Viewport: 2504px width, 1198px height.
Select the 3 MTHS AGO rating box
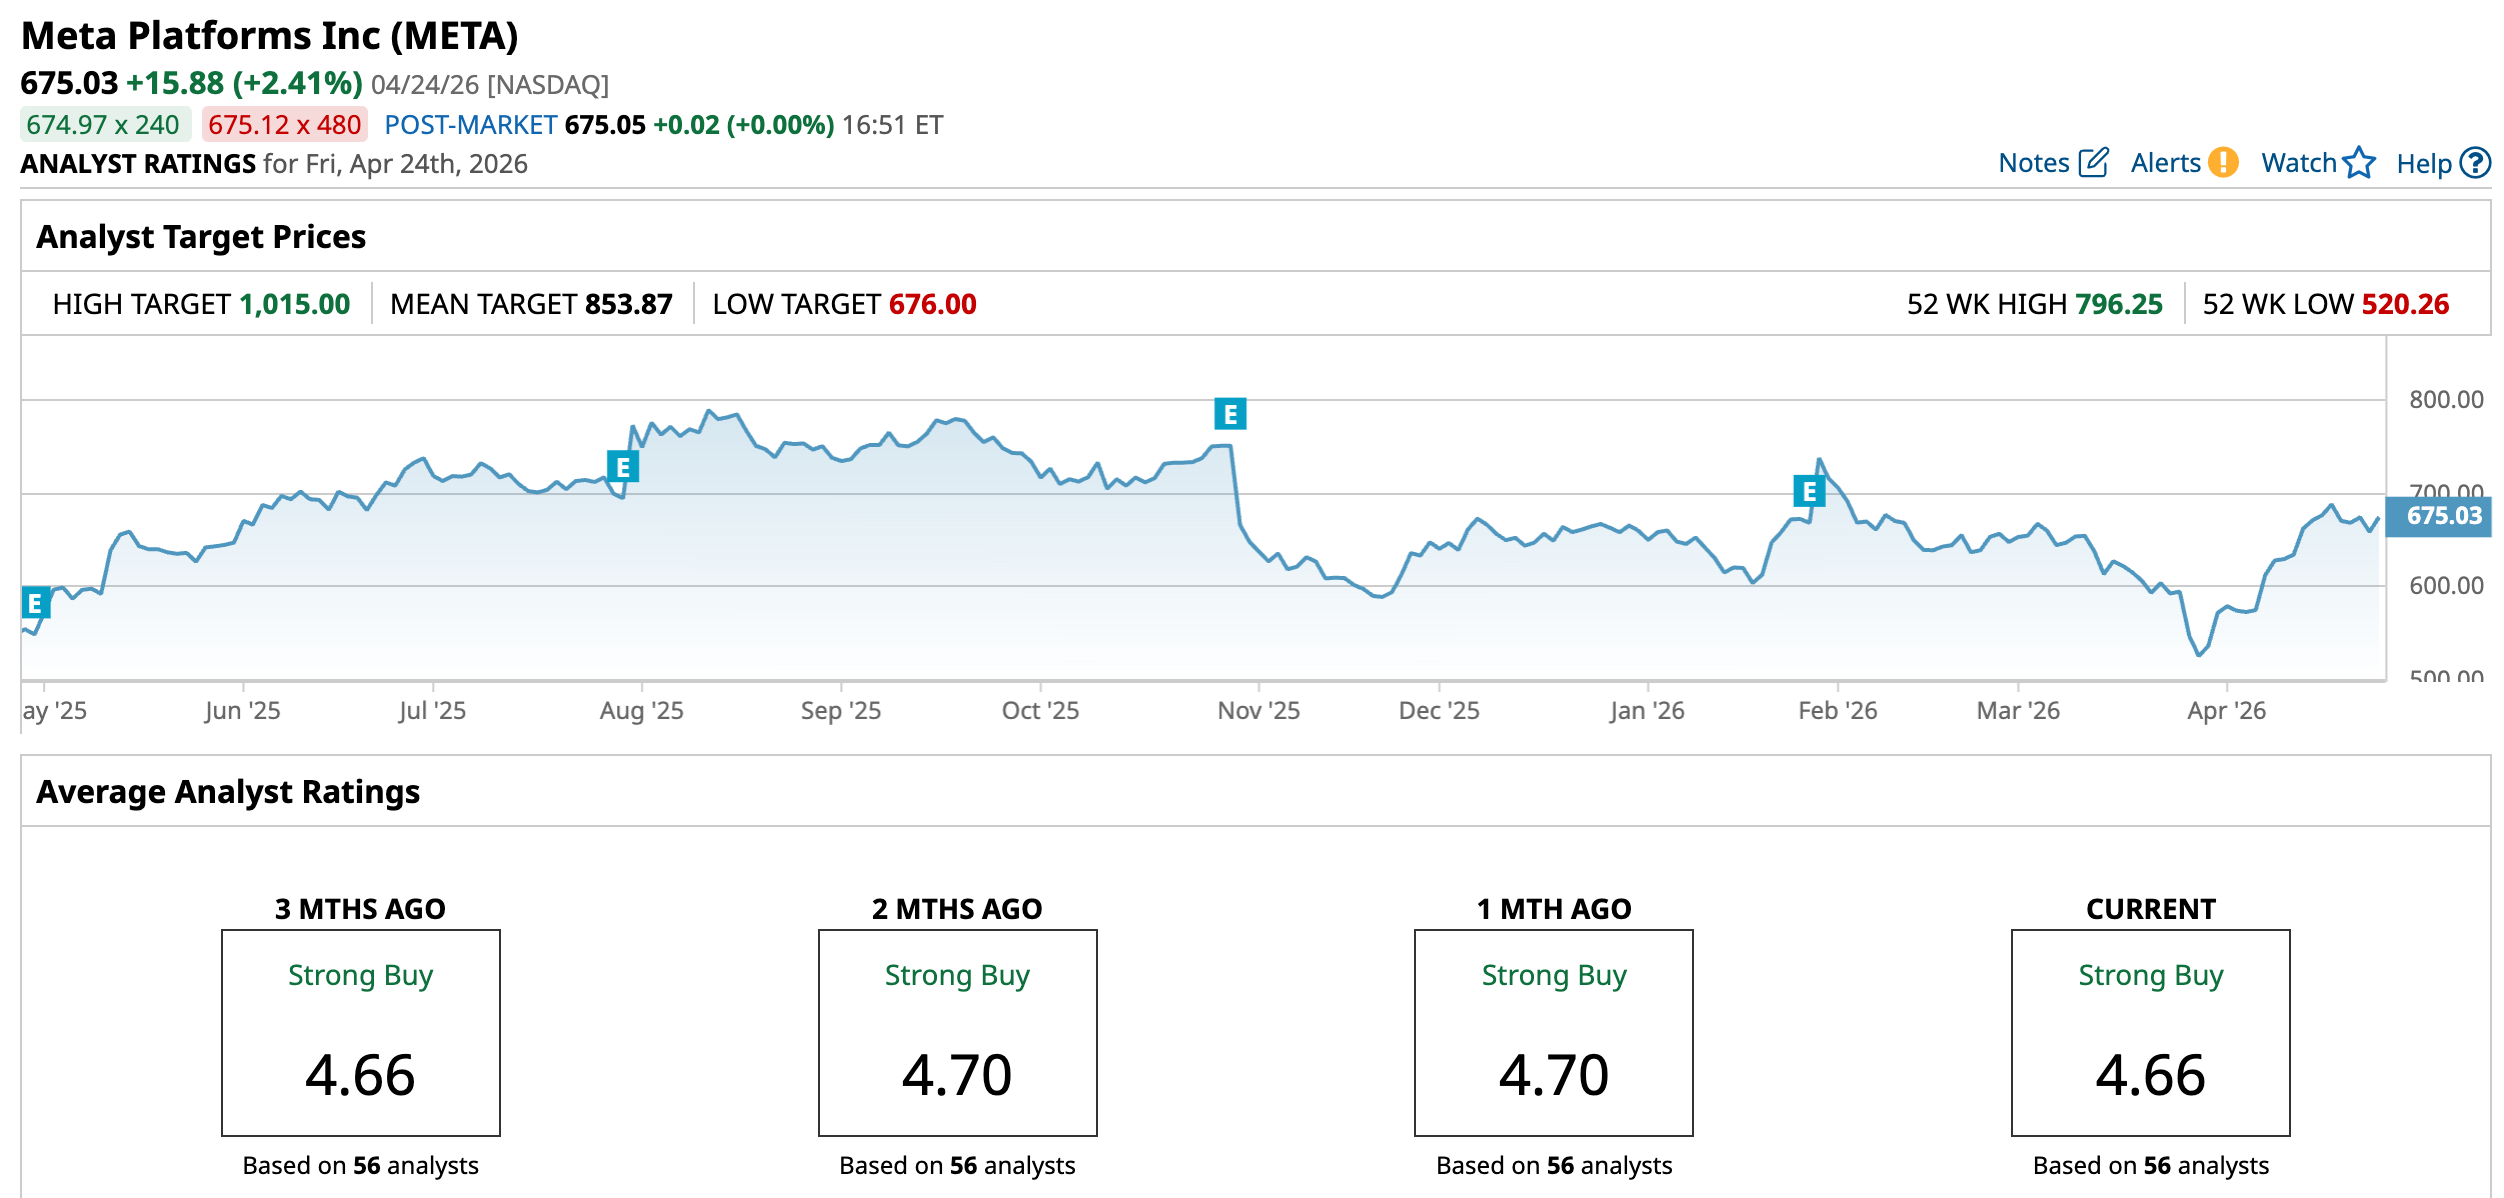point(360,1032)
